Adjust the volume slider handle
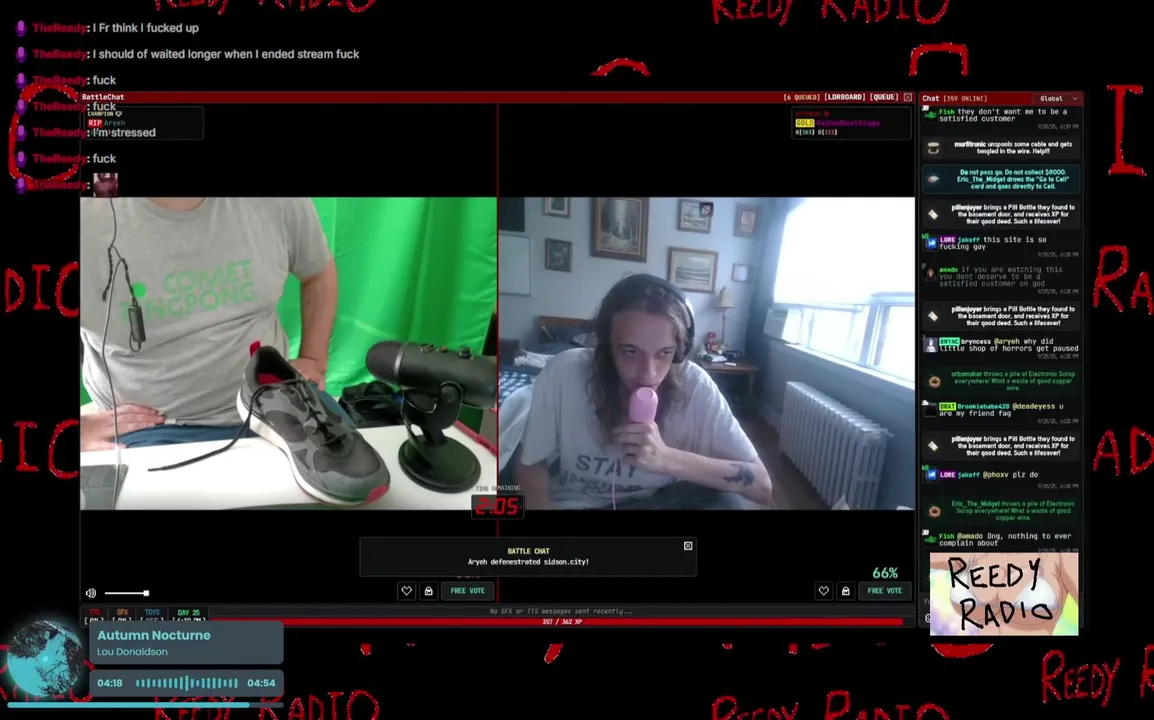The height and width of the screenshot is (720, 1154). pyautogui.click(x=146, y=593)
